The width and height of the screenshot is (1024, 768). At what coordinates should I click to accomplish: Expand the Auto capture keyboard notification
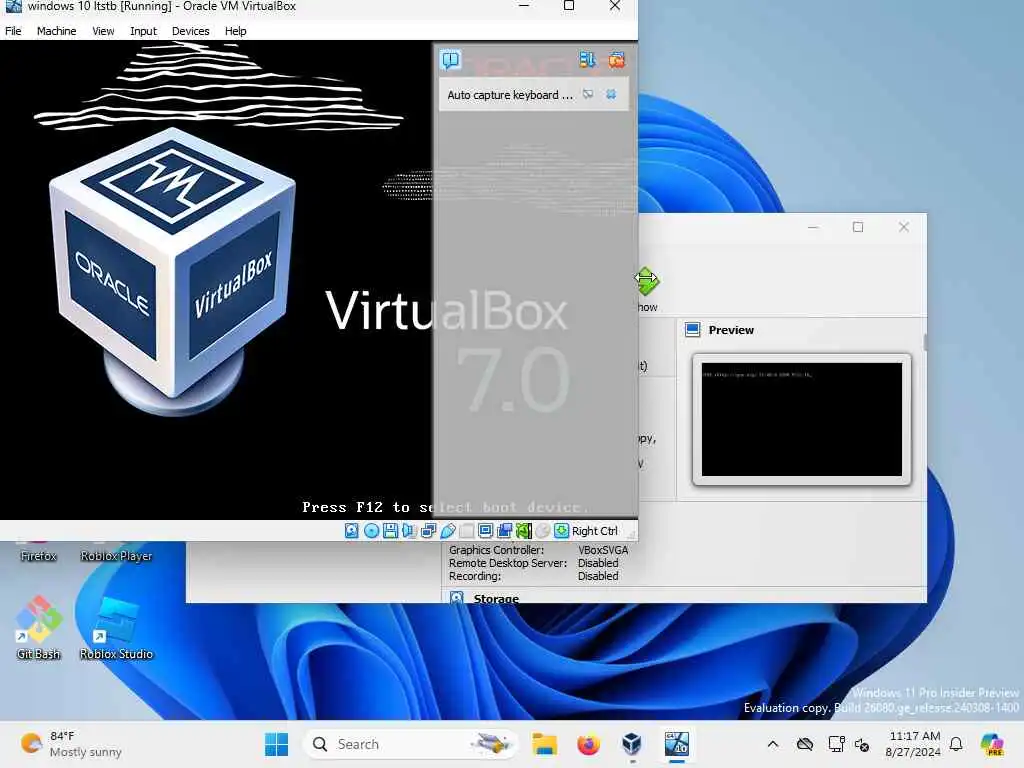pos(588,95)
